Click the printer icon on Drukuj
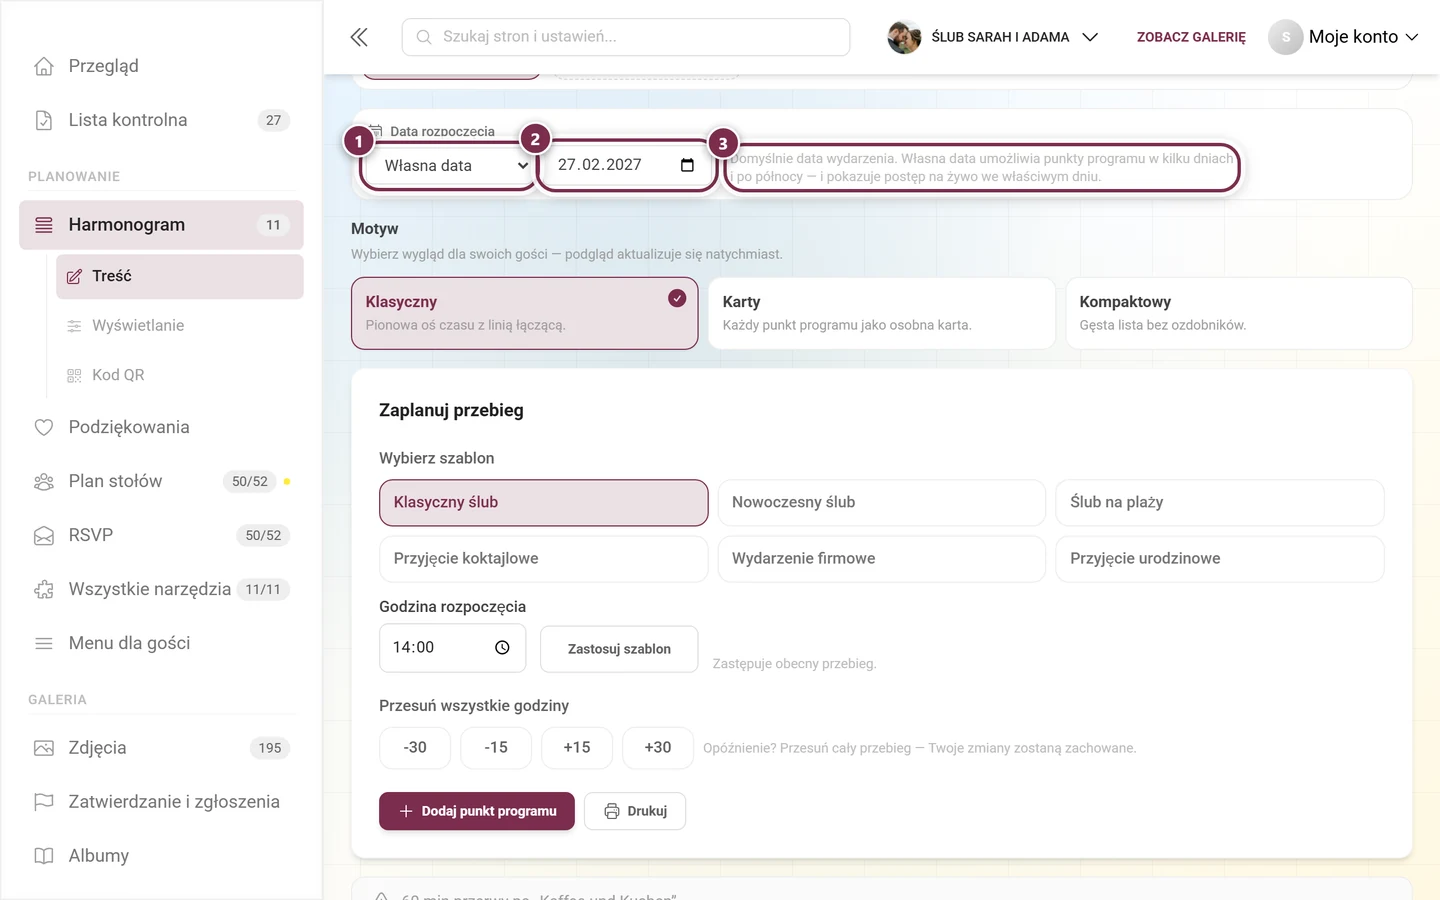The image size is (1440, 900). pyautogui.click(x=612, y=811)
